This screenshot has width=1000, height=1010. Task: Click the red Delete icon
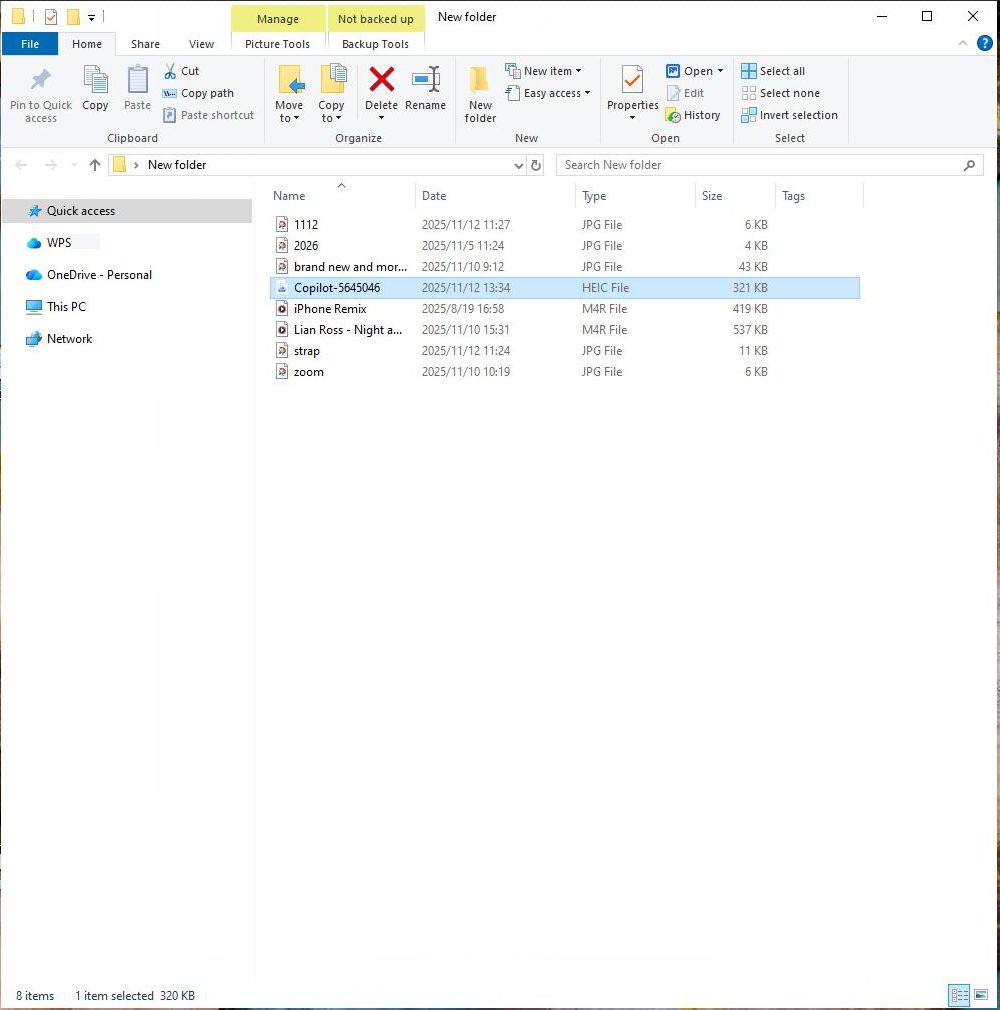(x=381, y=80)
